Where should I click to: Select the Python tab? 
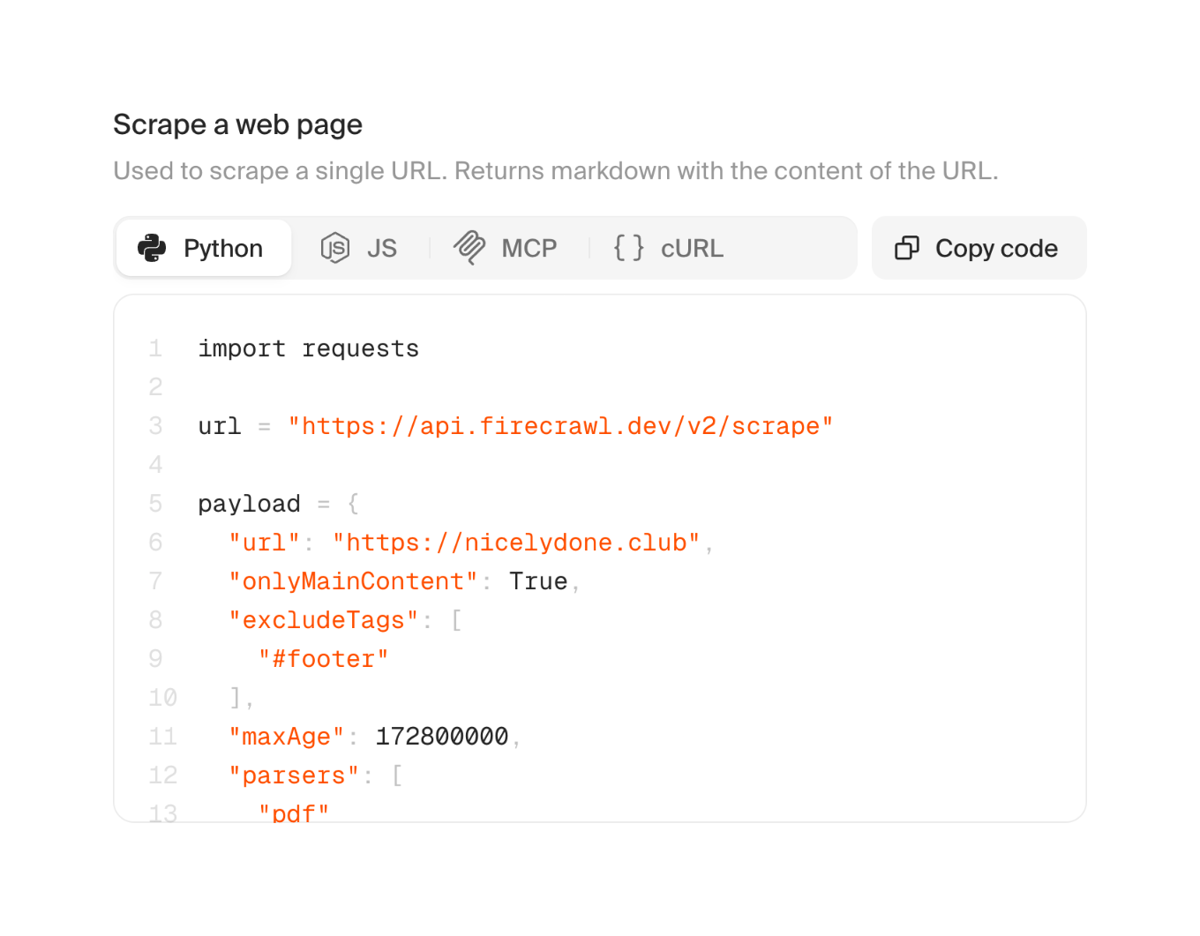point(203,248)
